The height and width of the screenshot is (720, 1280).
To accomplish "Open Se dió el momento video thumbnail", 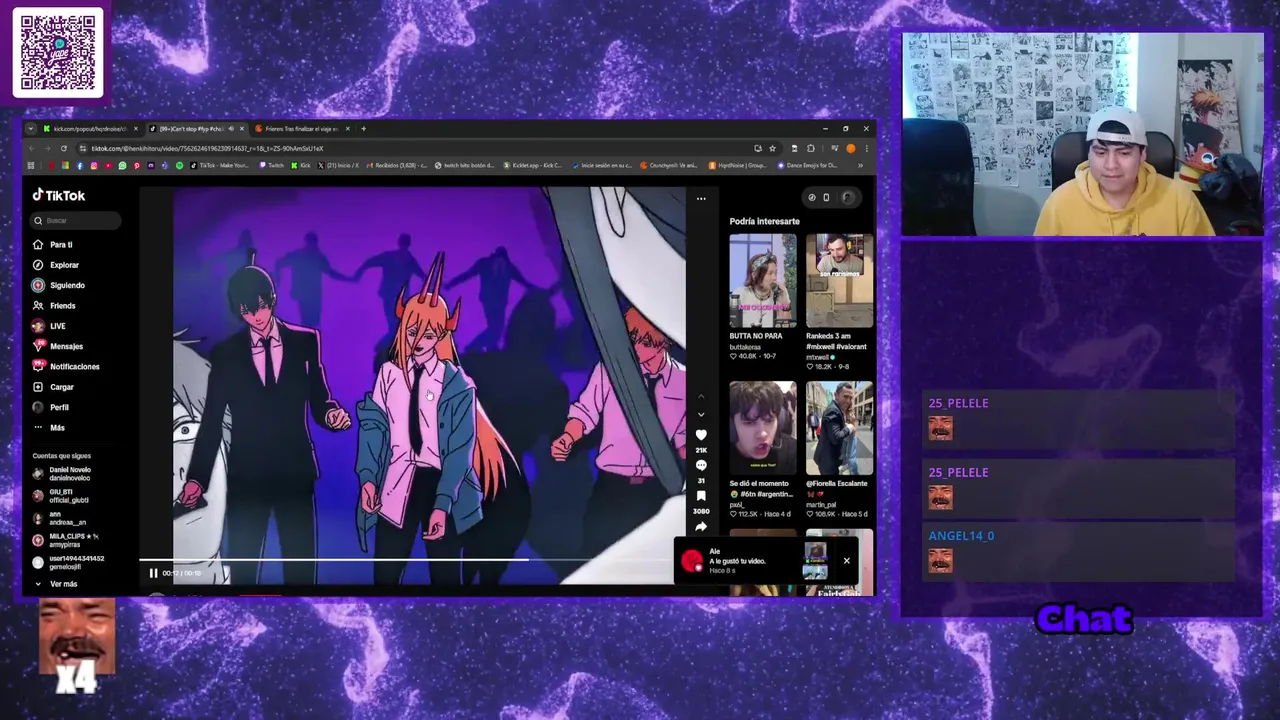I will 763,428.
